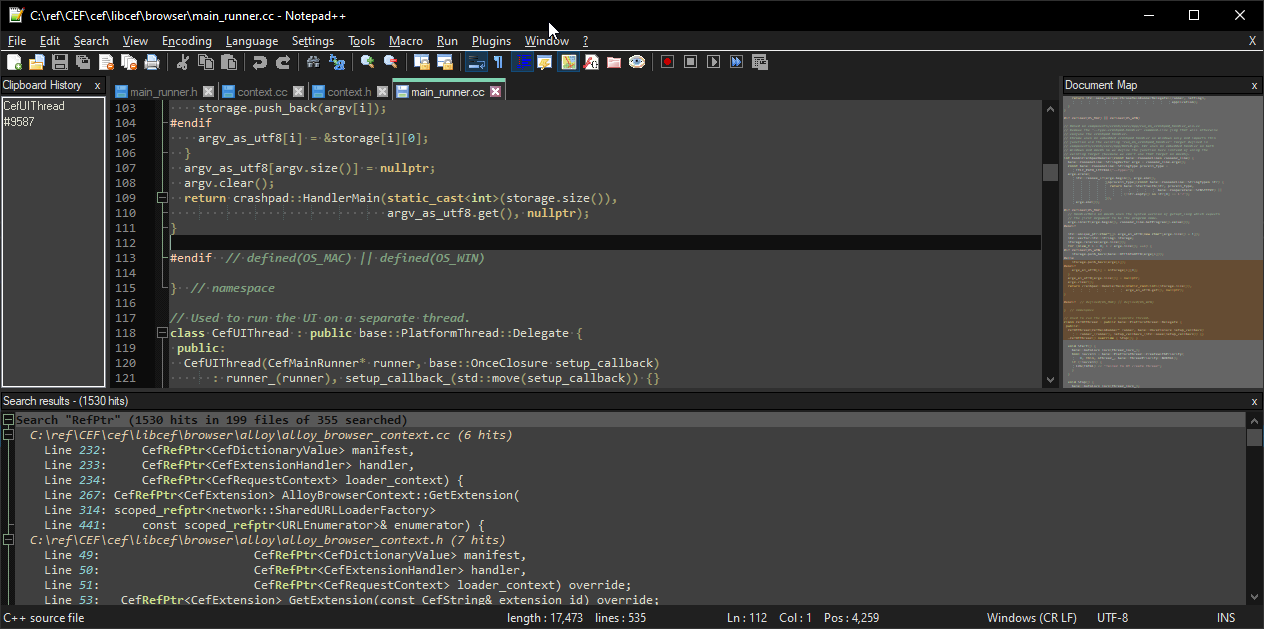Print the current file

click(x=151, y=62)
